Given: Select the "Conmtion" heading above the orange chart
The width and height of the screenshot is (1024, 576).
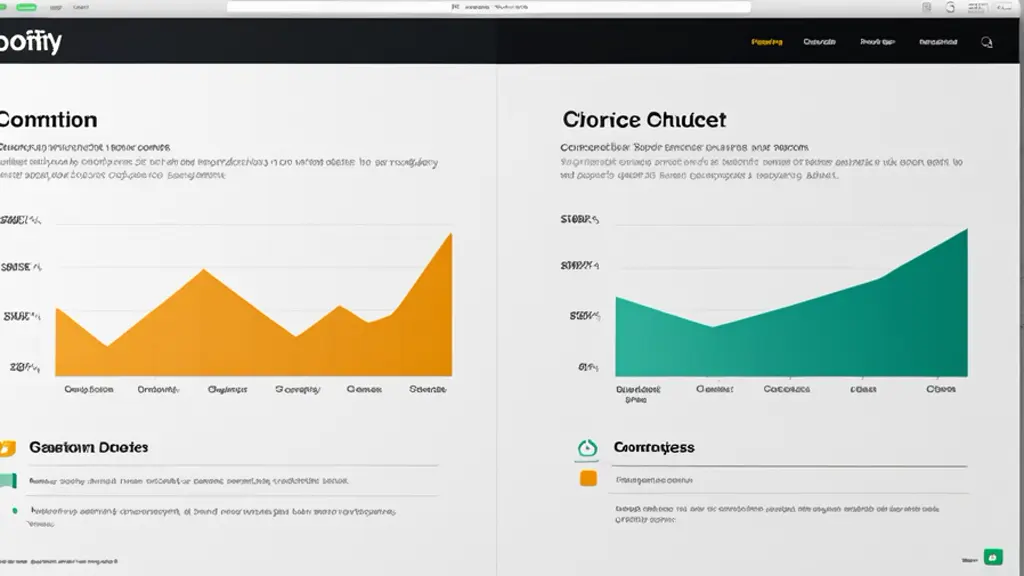Looking at the screenshot, I should click(48, 120).
